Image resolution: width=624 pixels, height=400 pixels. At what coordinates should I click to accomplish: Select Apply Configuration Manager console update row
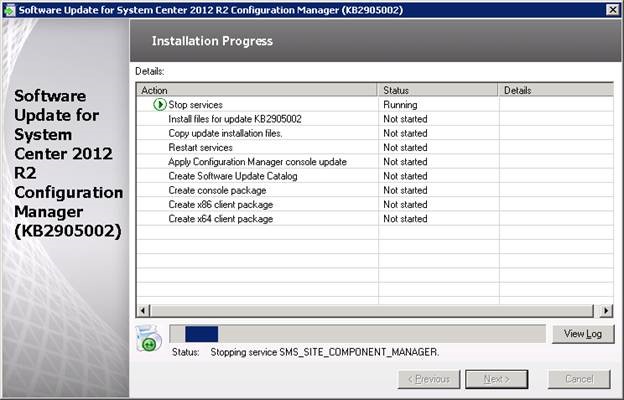[x=374, y=162]
